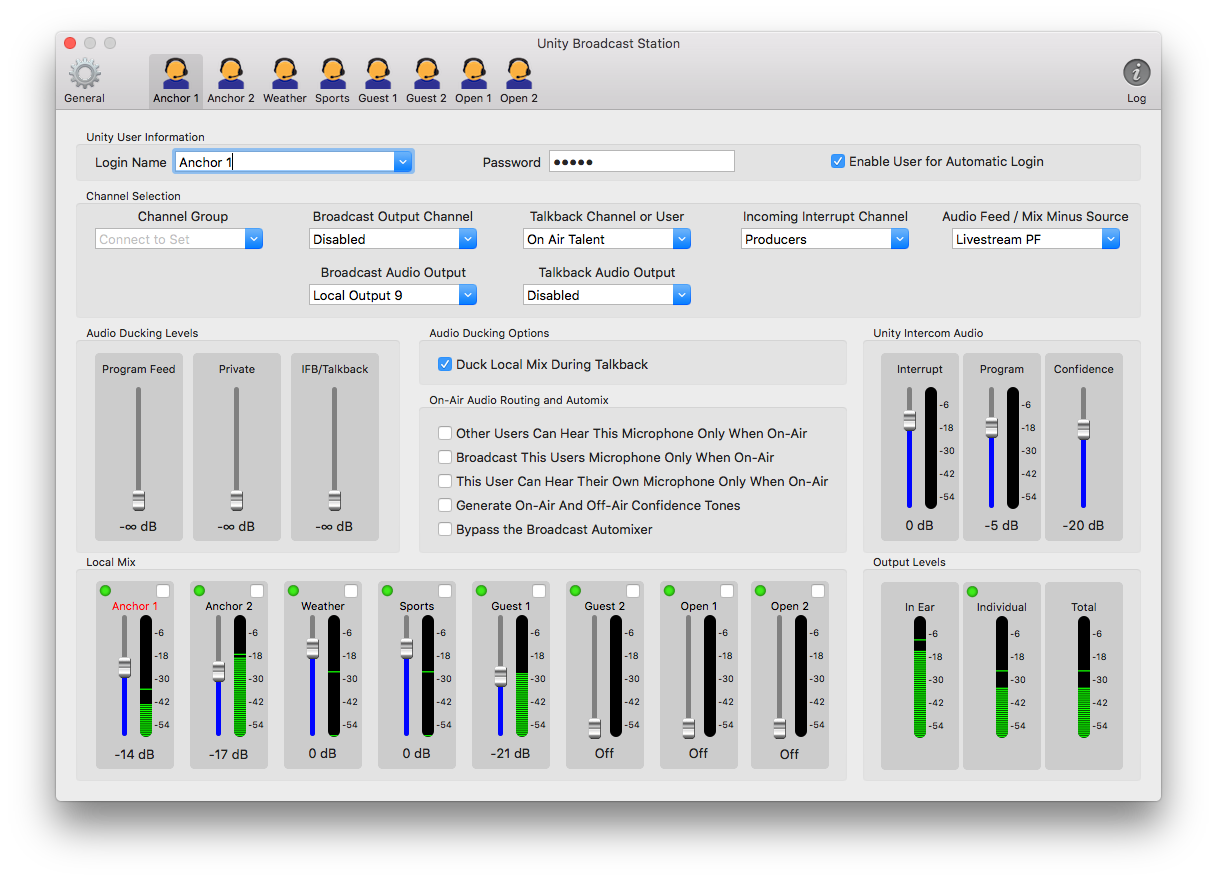This screenshot has height=881, width=1217.
Task: Click the -17 dB value under Anchor 2
Action: (x=228, y=754)
